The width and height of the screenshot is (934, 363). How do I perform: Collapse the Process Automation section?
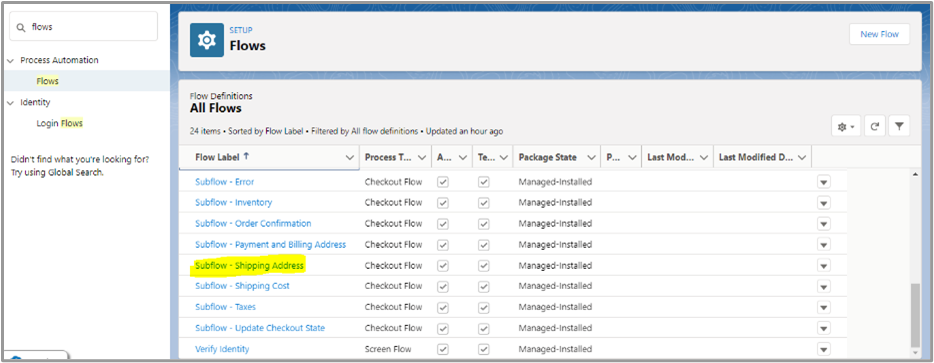(x=10, y=60)
